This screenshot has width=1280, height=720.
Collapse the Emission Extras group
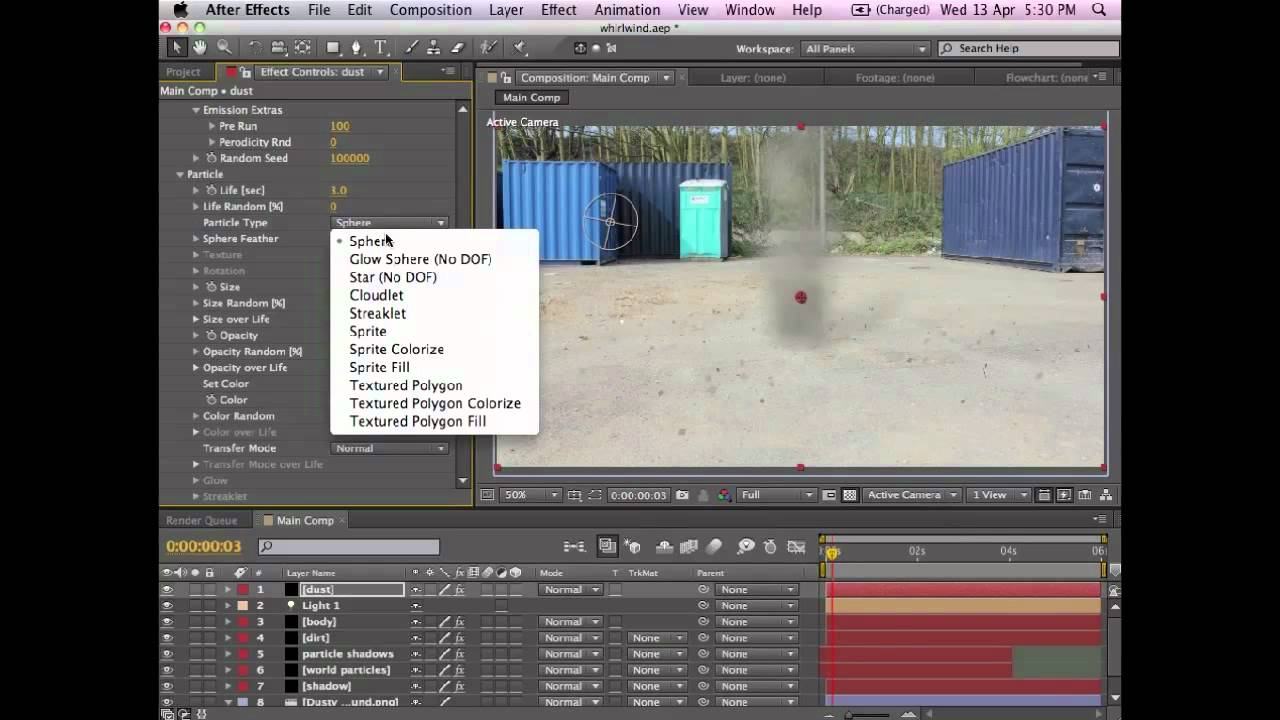tap(196, 110)
